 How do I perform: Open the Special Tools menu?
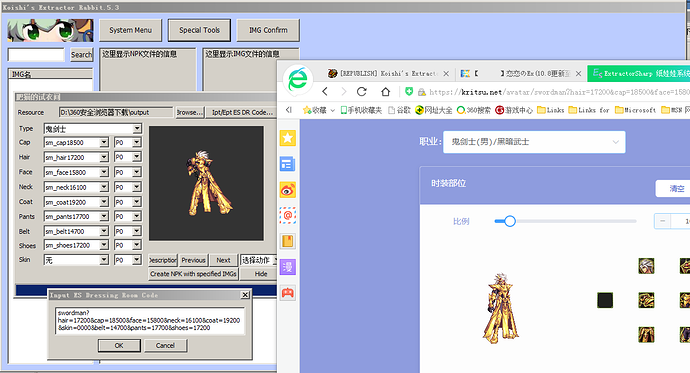click(199, 30)
